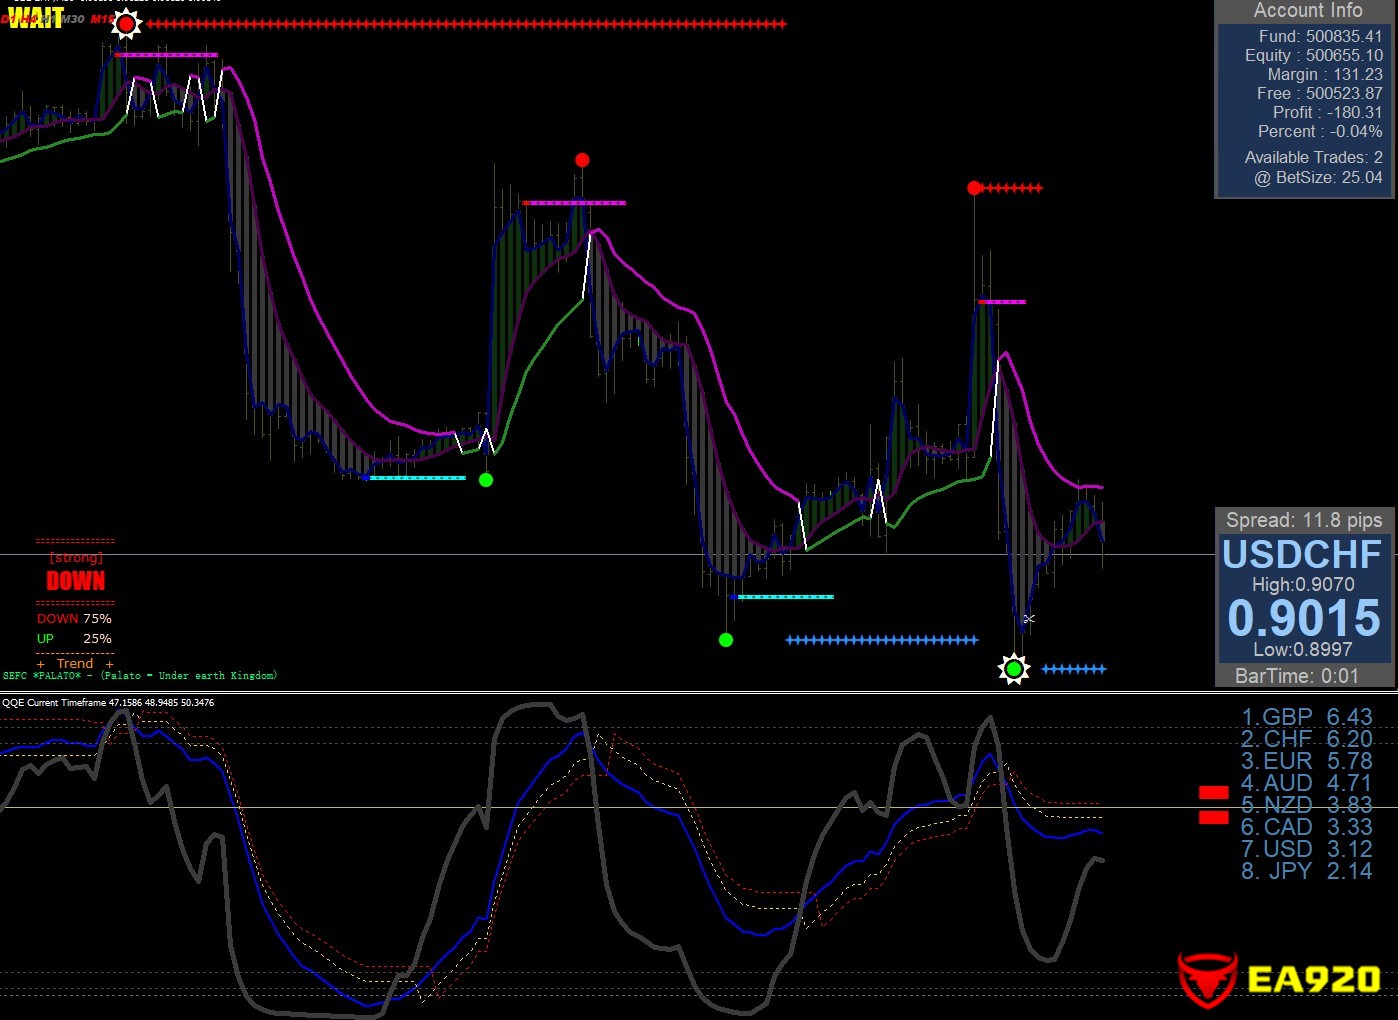Image resolution: width=1398 pixels, height=1020 pixels.
Task: Click the green dot under the second trough
Action: tap(726, 640)
